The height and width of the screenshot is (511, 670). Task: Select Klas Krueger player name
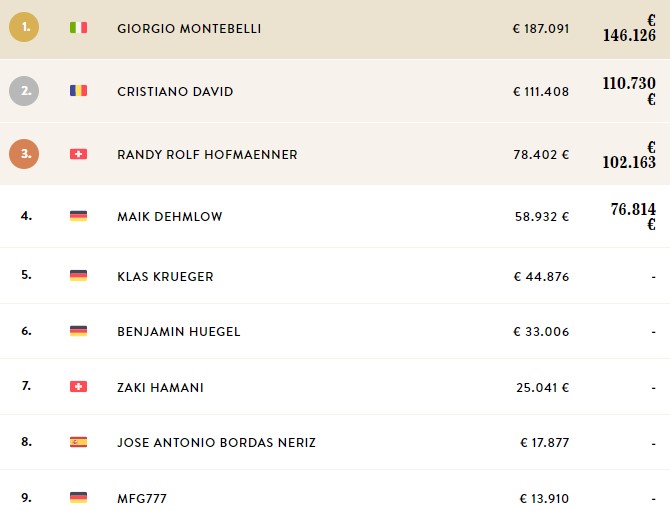coord(165,276)
